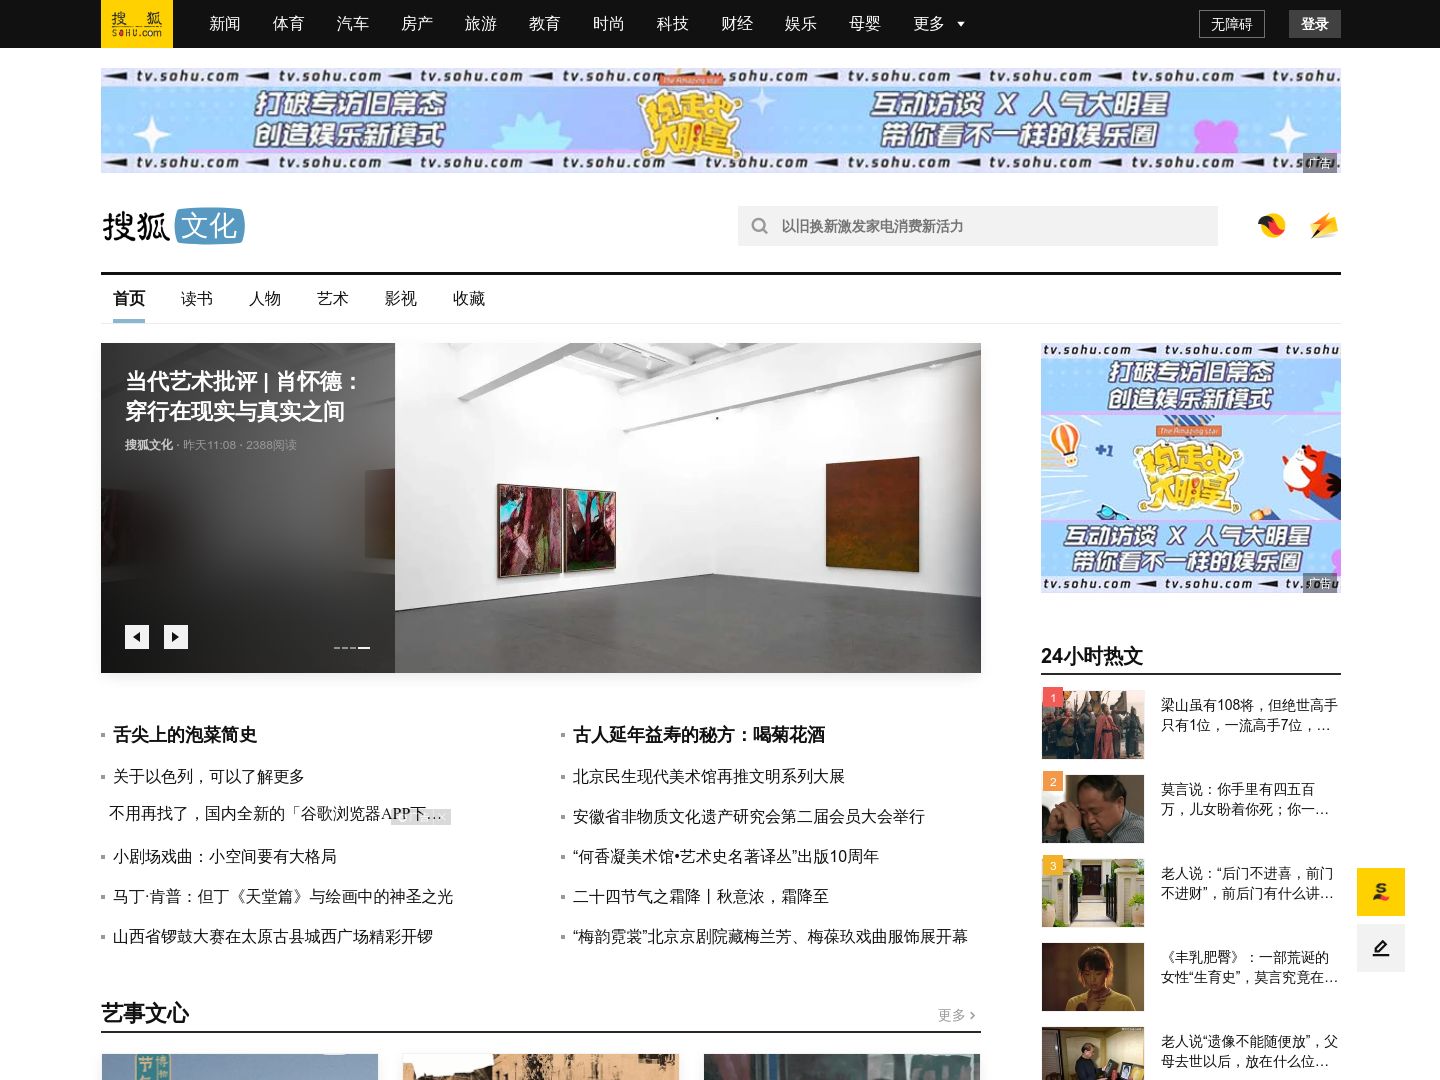Image resolution: width=1440 pixels, height=1080 pixels.
Task: Click thumbnail of hot article ranked 2
Action: coord(1093,809)
